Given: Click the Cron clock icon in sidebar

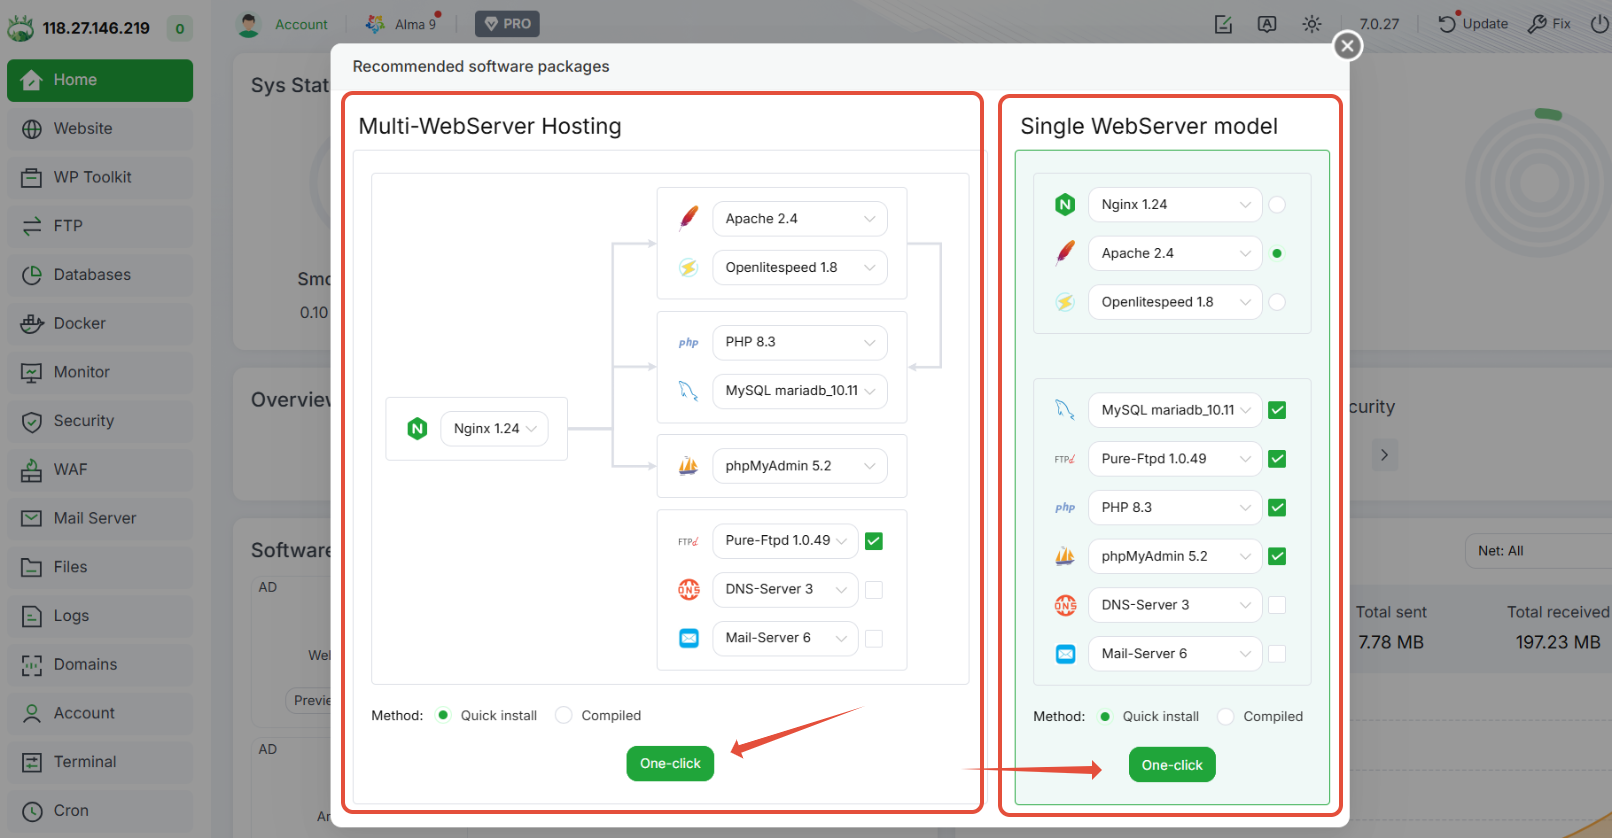Looking at the screenshot, I should pos(32,811).
